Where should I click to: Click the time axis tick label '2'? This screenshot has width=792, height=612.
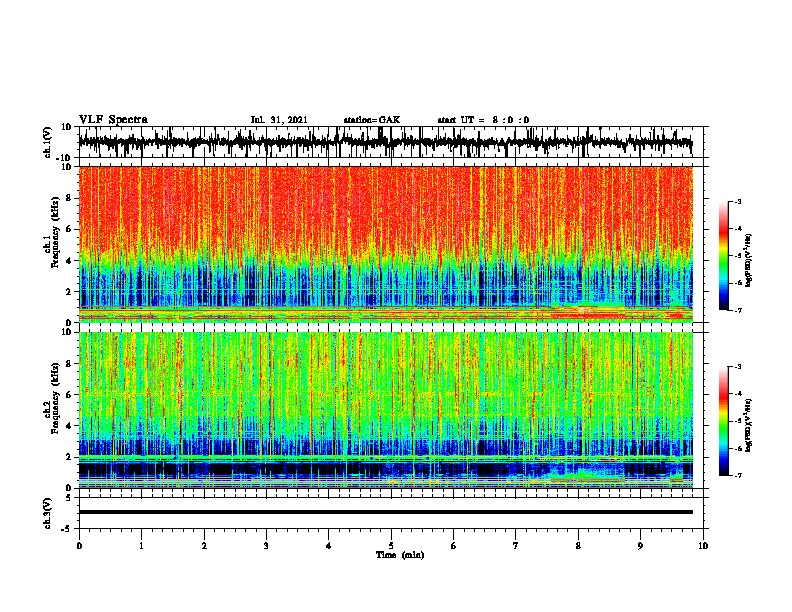click(x=204, y=546)
